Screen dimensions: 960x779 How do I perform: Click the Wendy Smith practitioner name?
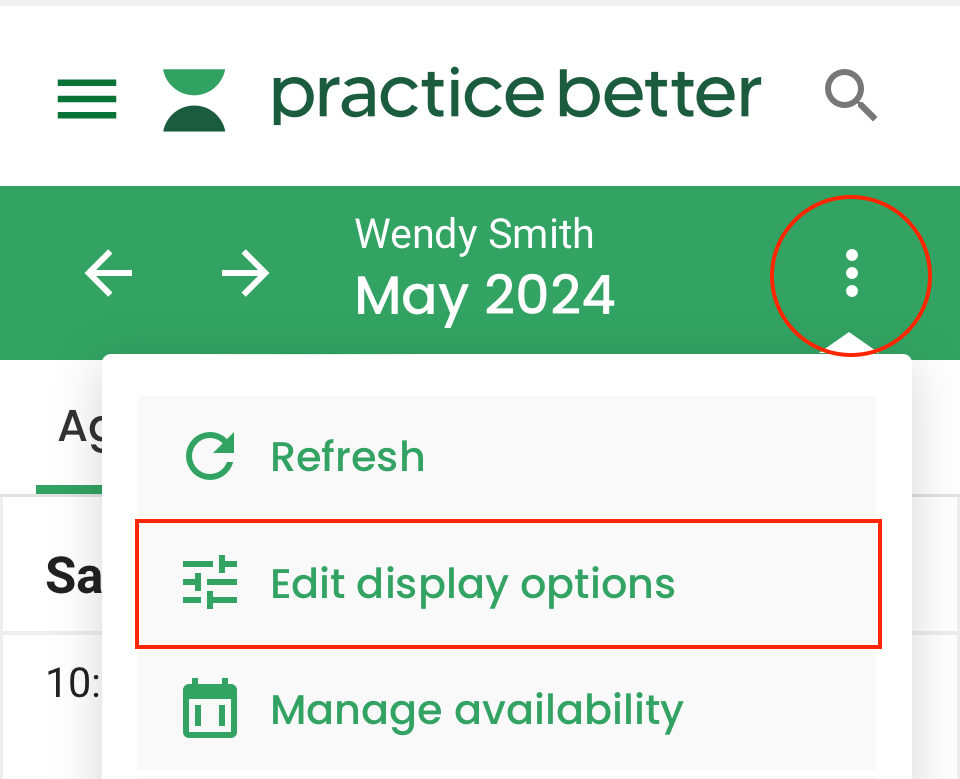[474, 235]
